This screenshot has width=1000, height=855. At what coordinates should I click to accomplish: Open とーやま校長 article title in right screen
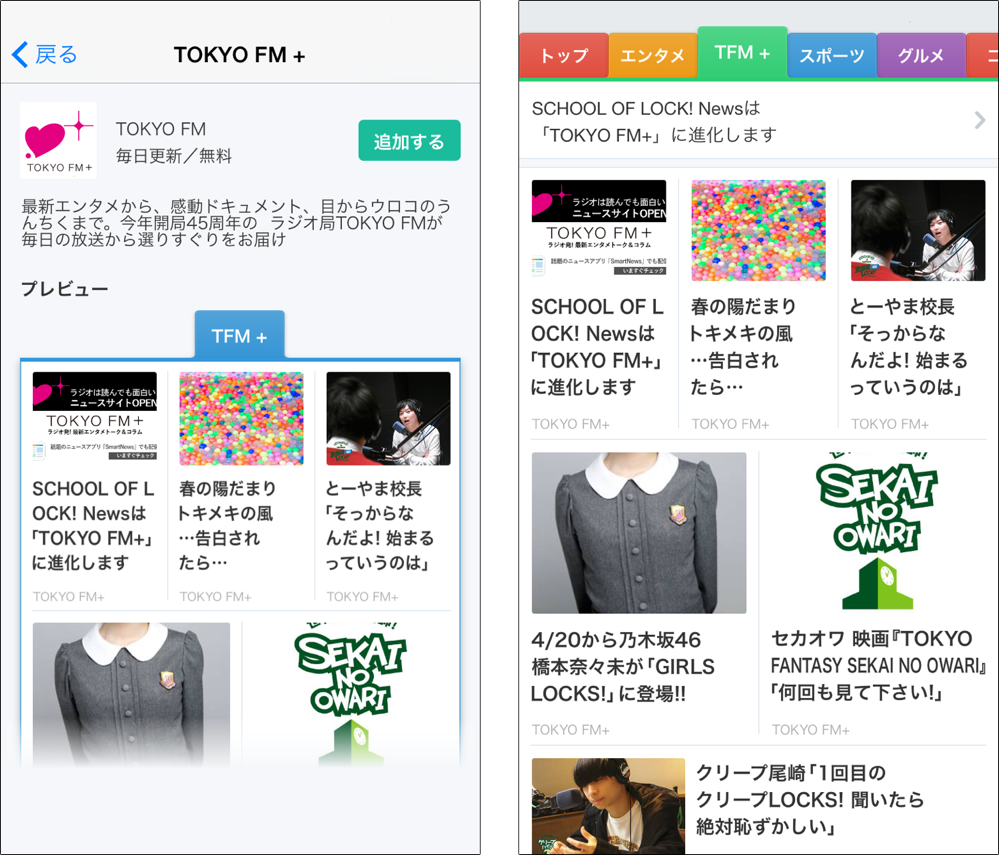pos(908,347)
